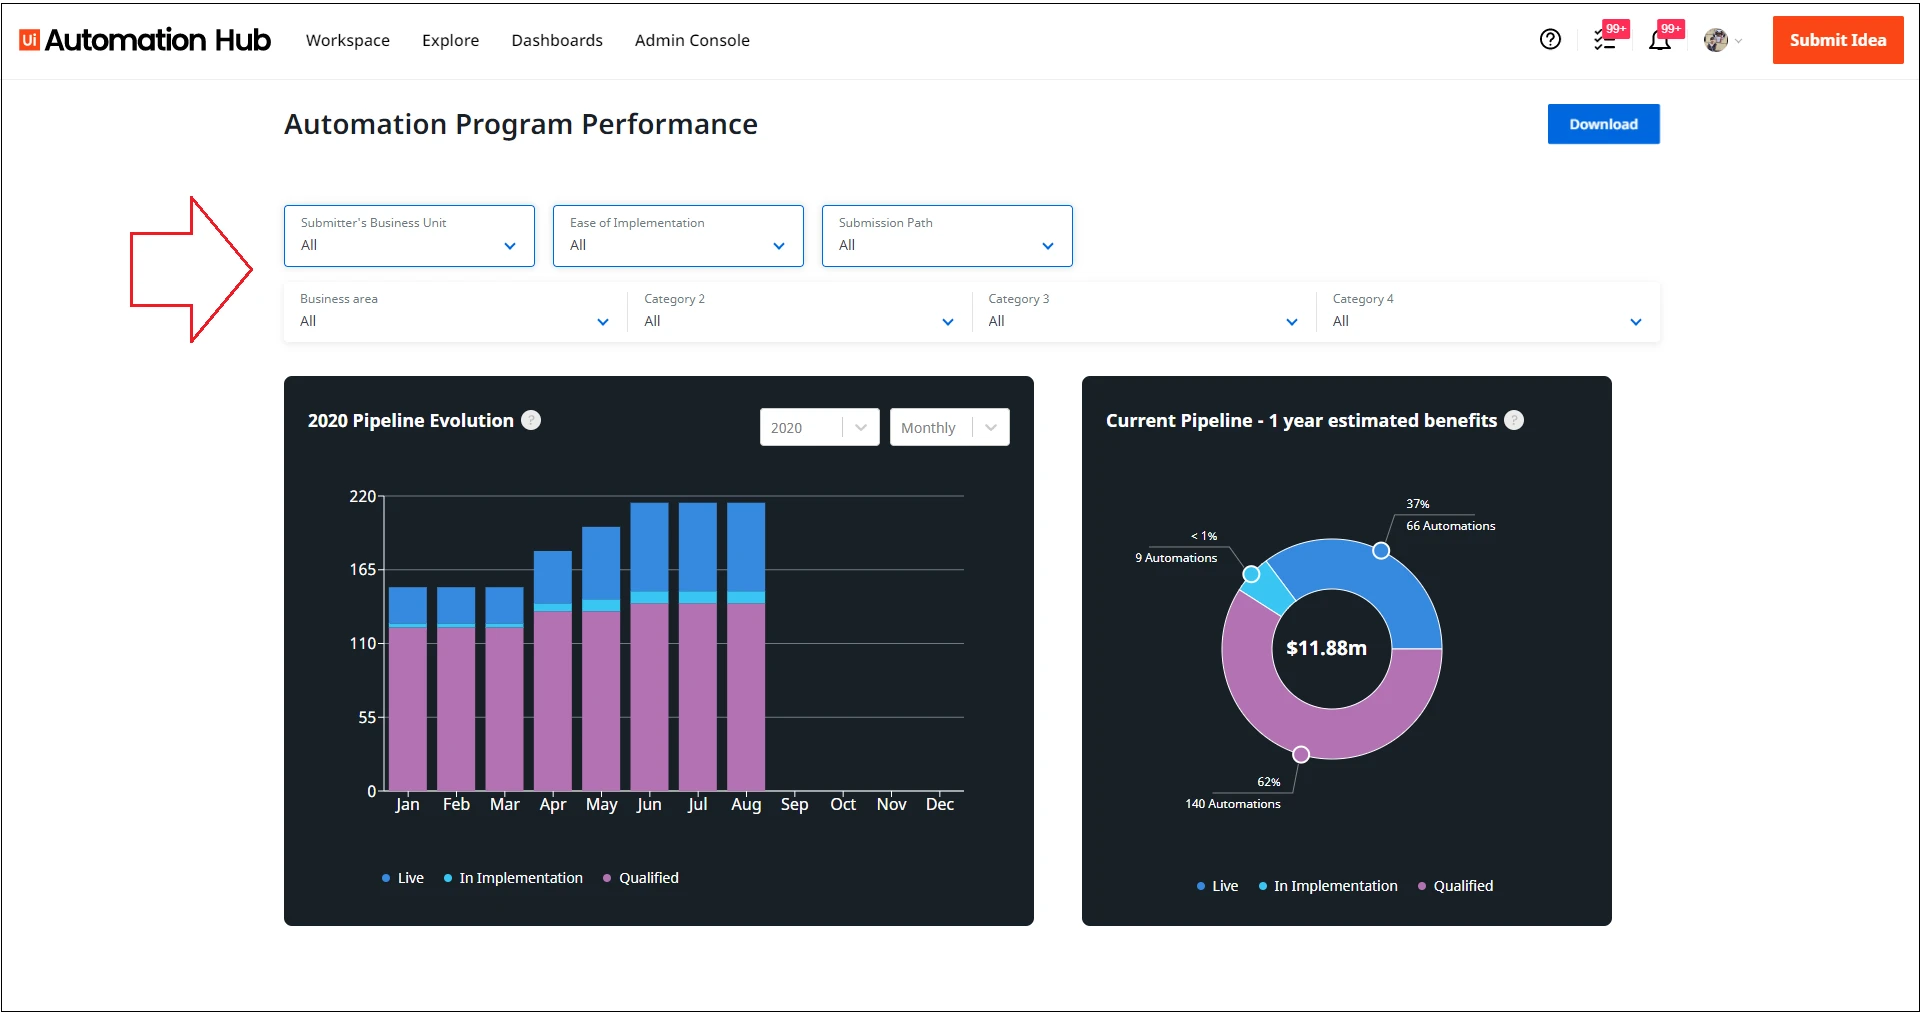Screen dimensions: 1920x1014
Task: Click the January bar in the chart
Action: (407, 689)
